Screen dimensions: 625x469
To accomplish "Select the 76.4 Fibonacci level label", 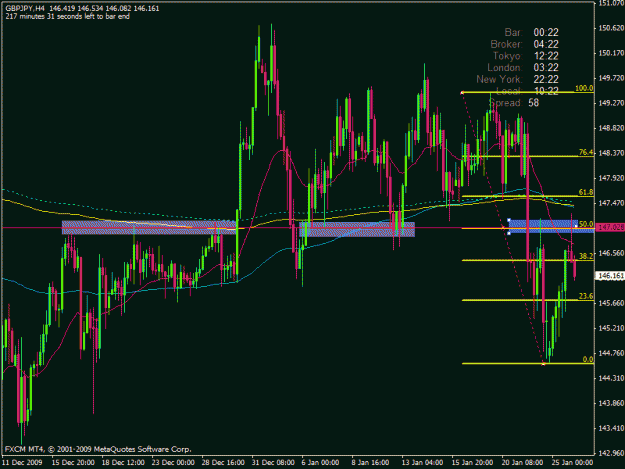I will pos(586,152).
